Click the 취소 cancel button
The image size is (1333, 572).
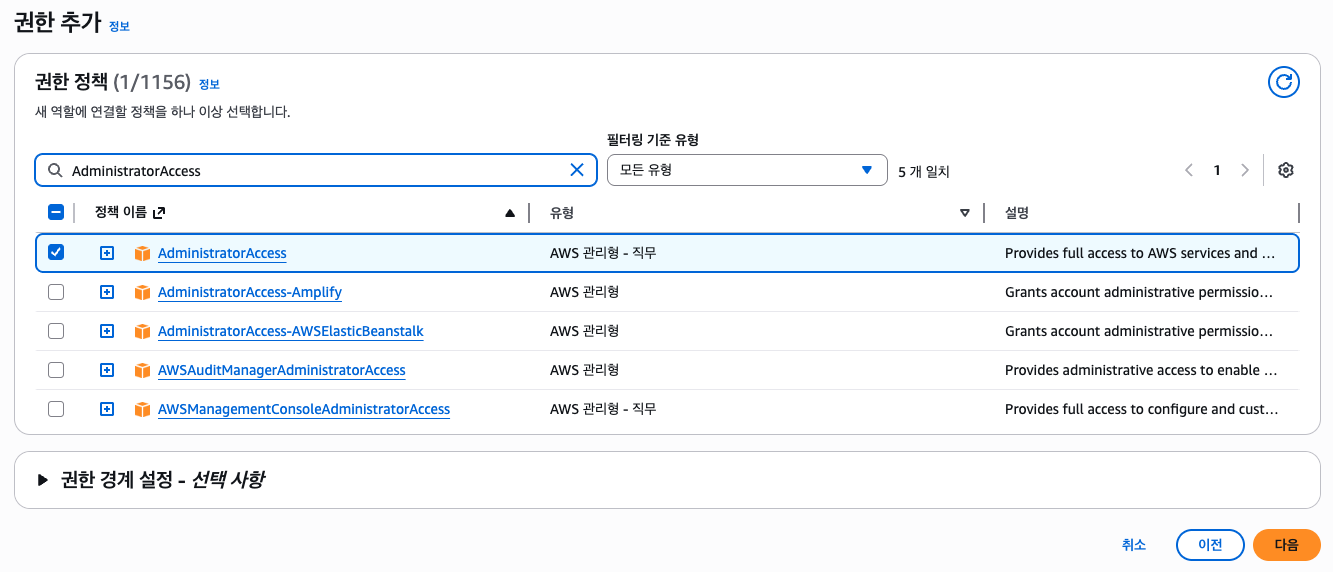1134,545
